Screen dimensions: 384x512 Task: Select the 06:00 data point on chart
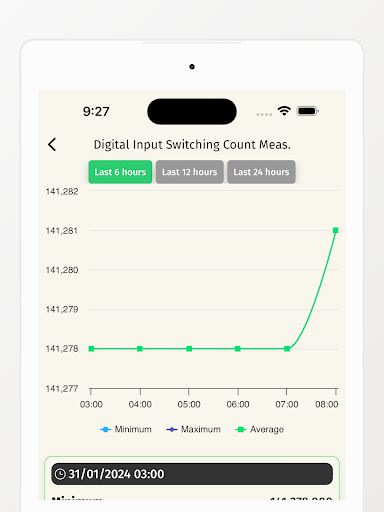click(x=238, y=349)
